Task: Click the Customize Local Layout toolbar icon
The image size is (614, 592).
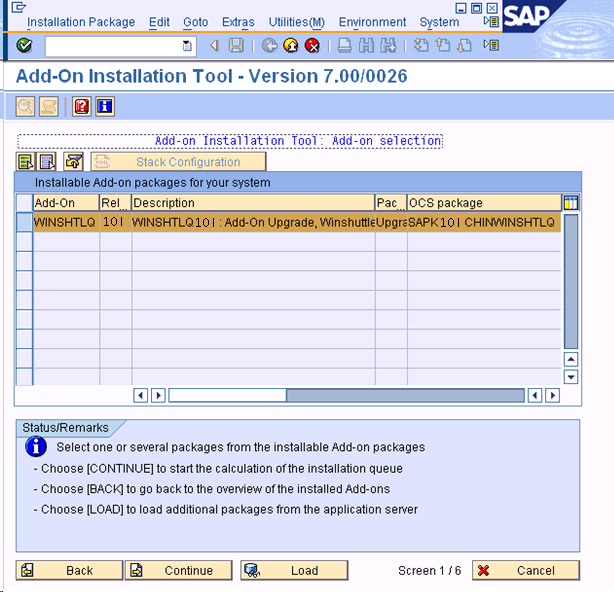Action: (x=491, y=46)
